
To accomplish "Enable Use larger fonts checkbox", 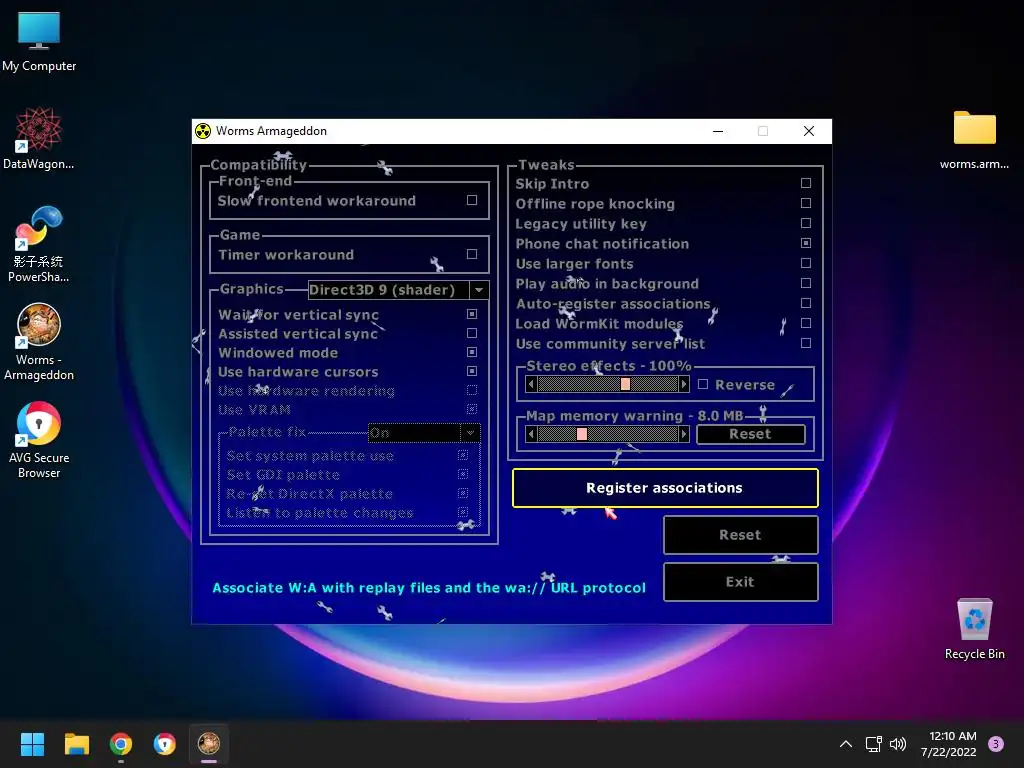I will click(806, 263).
